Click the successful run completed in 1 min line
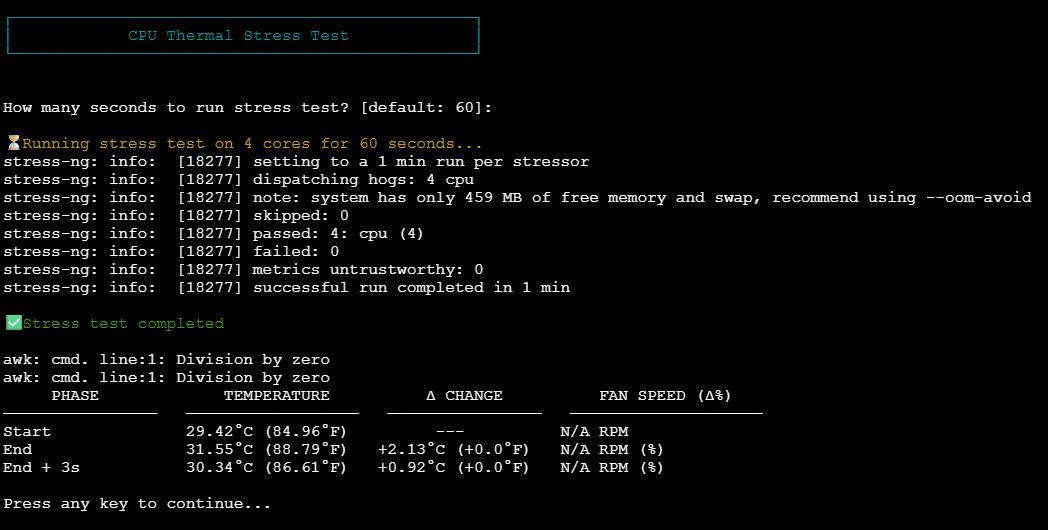Viewport: 1048px width, 530px height. pyautogui.click(x=410, y=287)
